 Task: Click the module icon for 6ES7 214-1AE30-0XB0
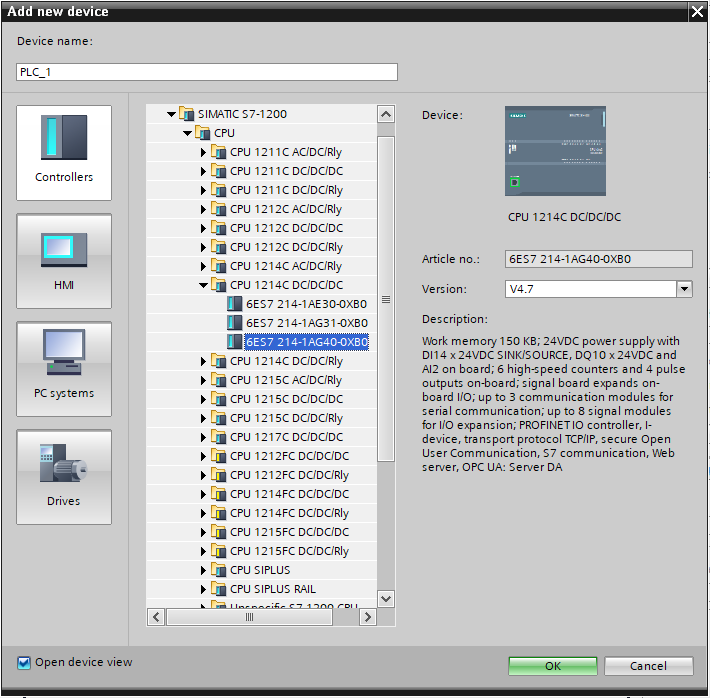pos(235,304)
